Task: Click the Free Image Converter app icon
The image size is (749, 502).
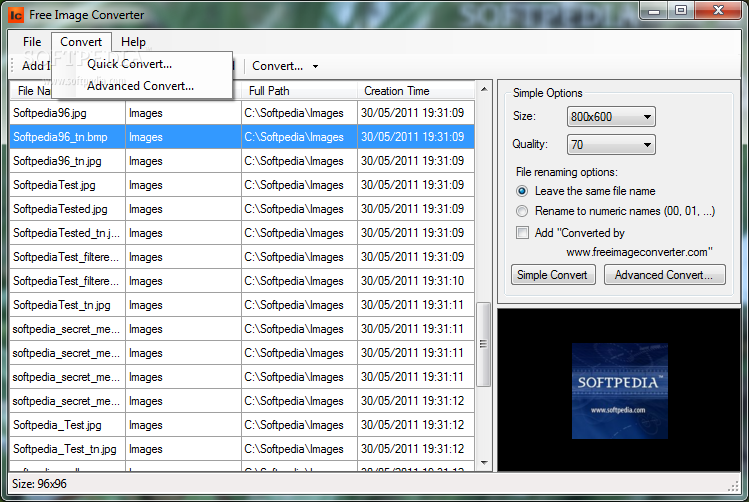Action: tap(16, 15)
